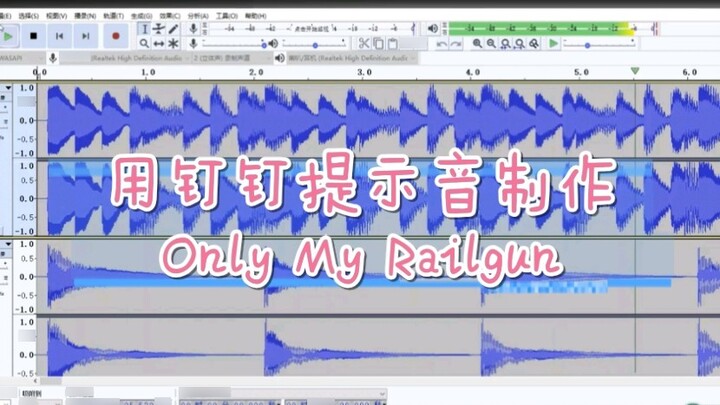Pick the Multi-tool asterisk icon
Screen dimensions: 720x405
coord(173,44)
